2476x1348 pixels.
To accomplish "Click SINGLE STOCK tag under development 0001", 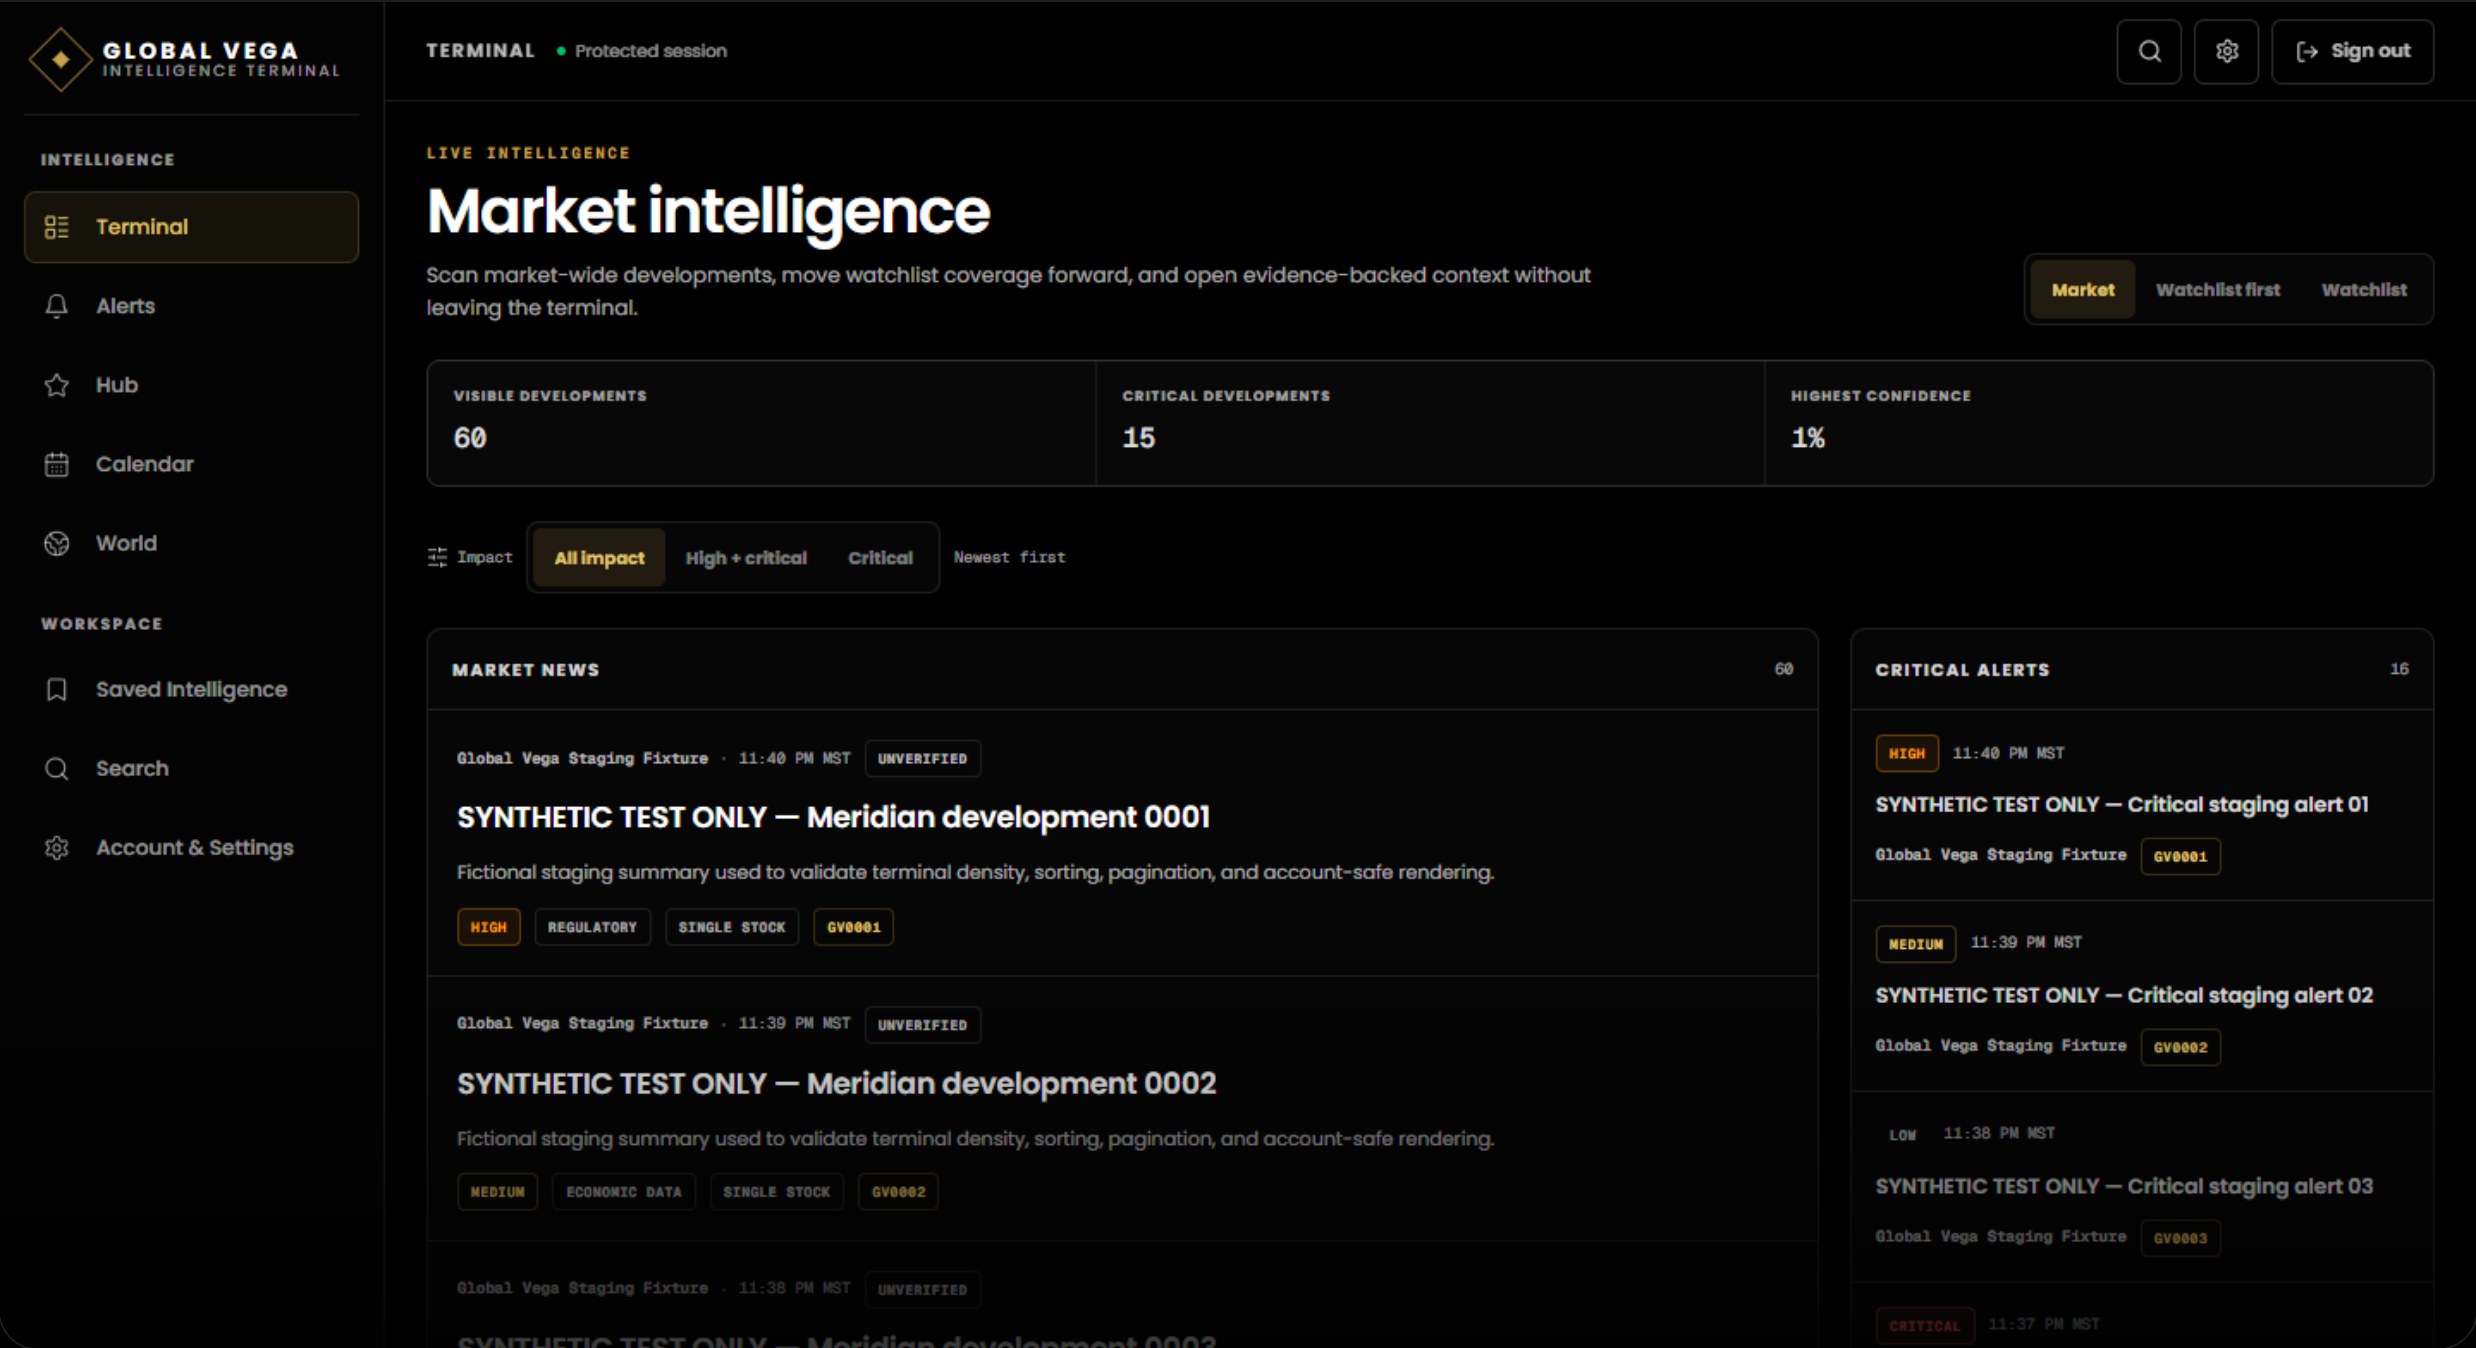I will click(732, 927).
